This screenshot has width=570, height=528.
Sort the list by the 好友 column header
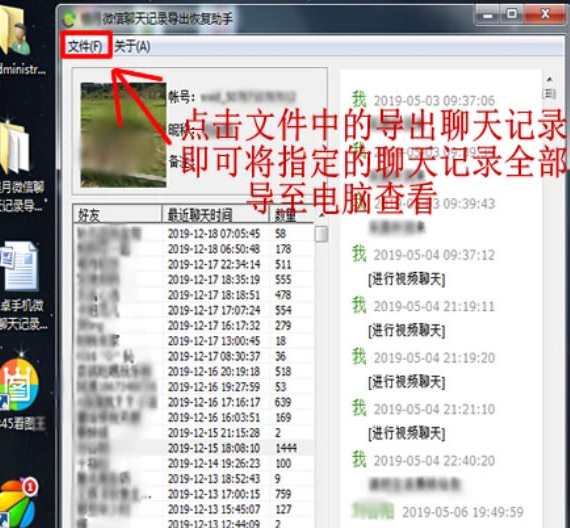coord(117,215)
